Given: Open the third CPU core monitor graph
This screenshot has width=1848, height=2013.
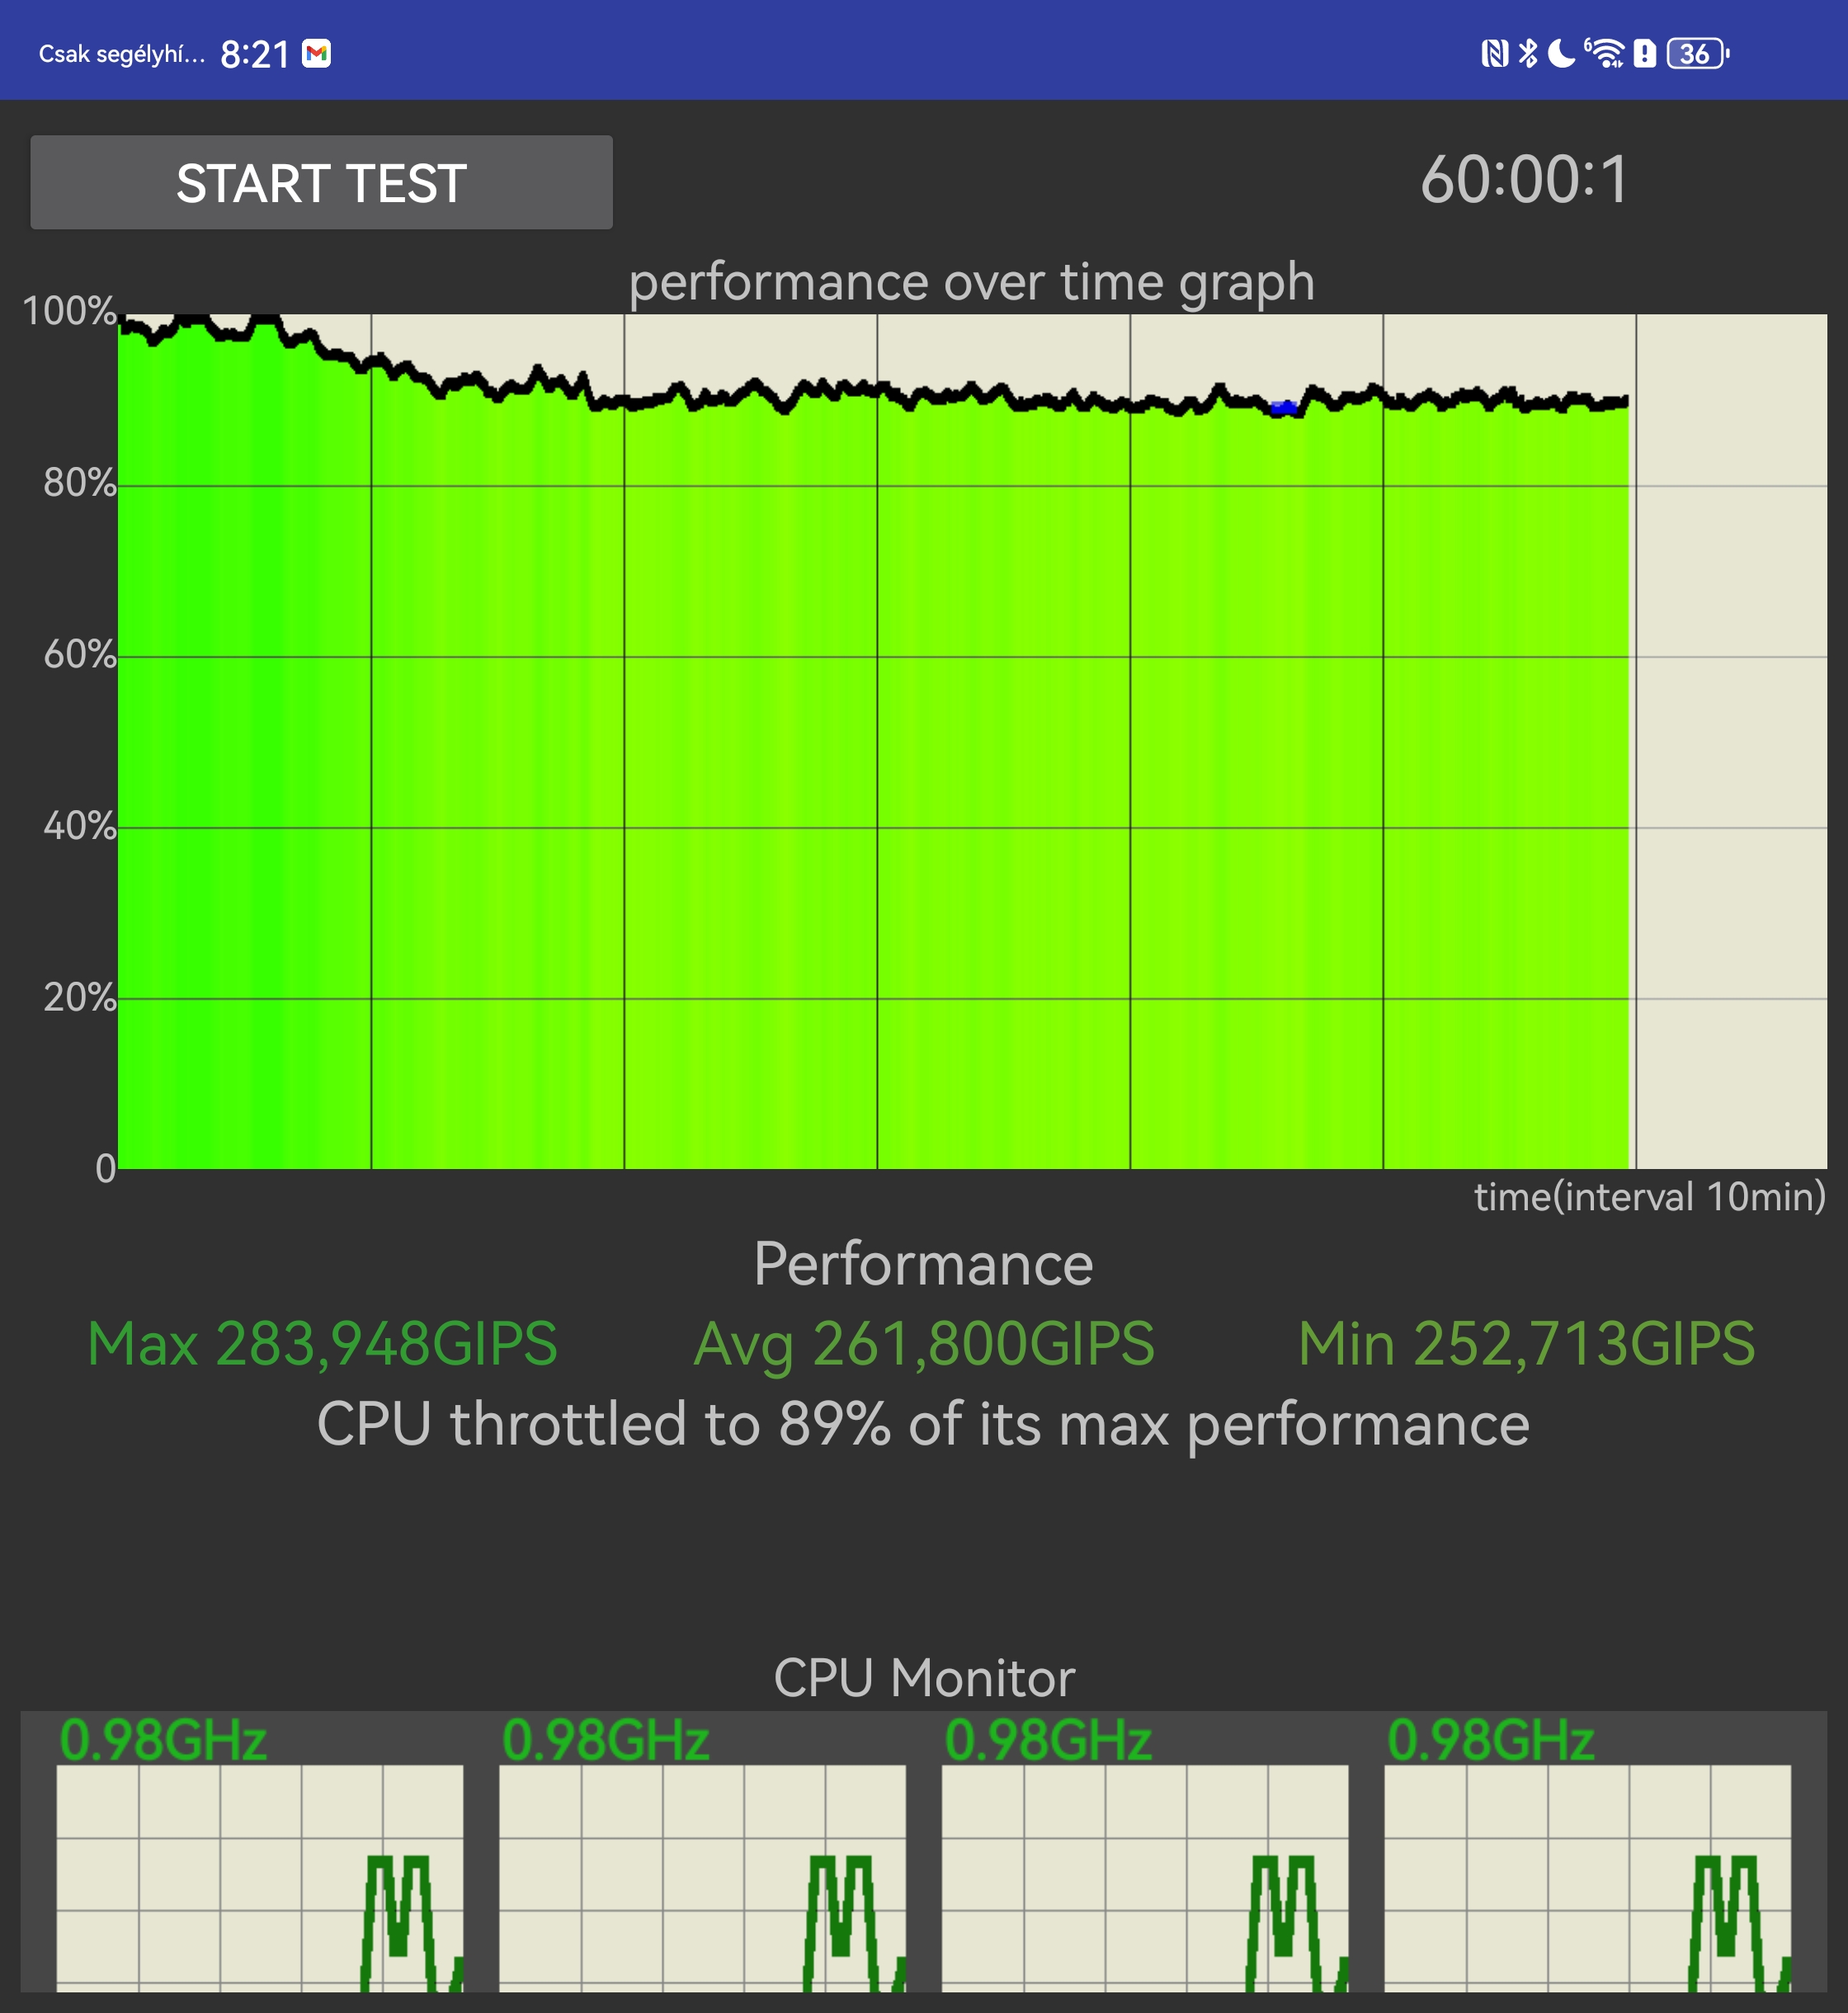Looking at the screenshot, I should (1145, 1877).
